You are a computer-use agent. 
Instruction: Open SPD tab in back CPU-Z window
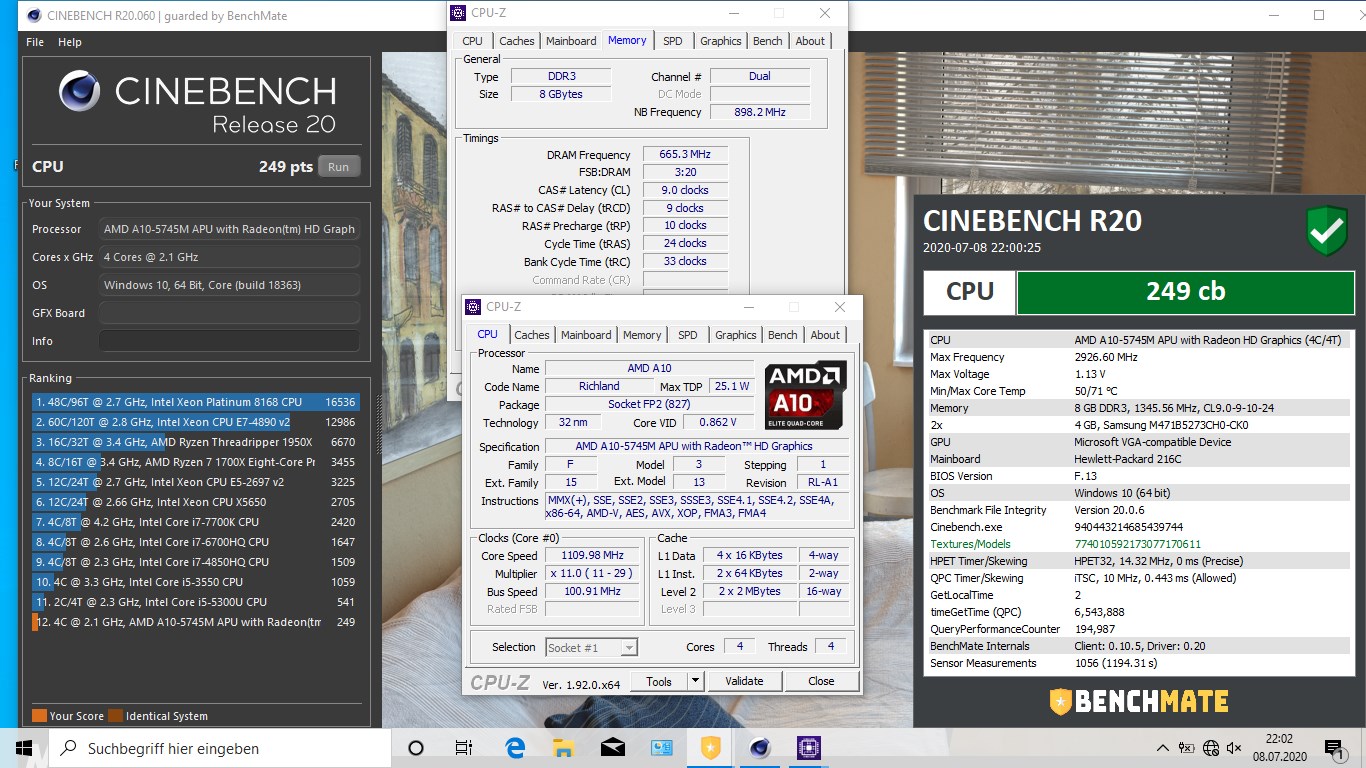673,41
